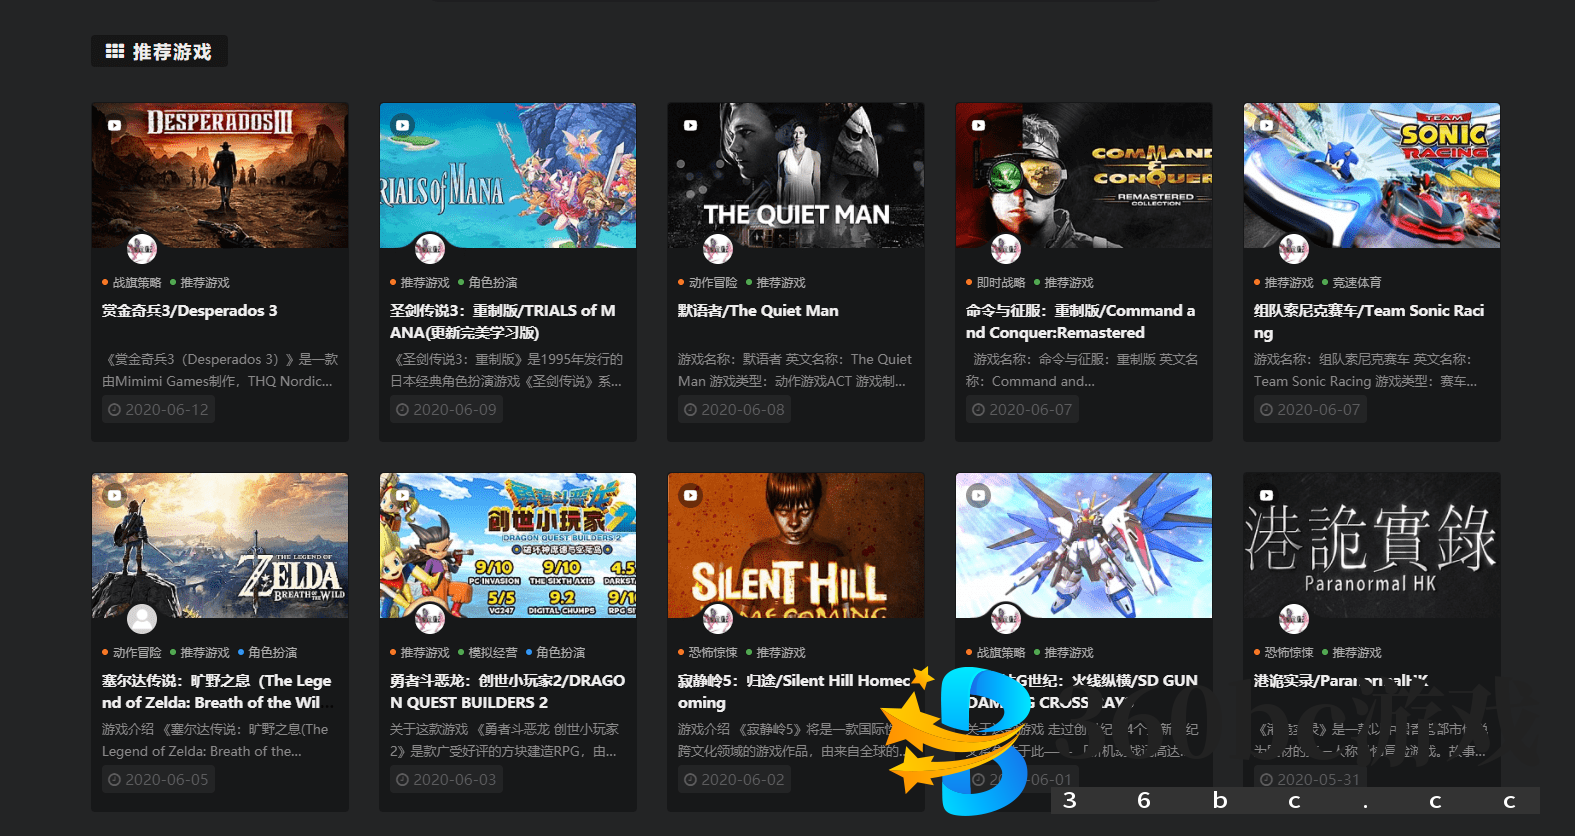Select the 战旗策略 tag on the SD Gundam card
The height and width of the screenshot is (836, 1575).
1001,653
